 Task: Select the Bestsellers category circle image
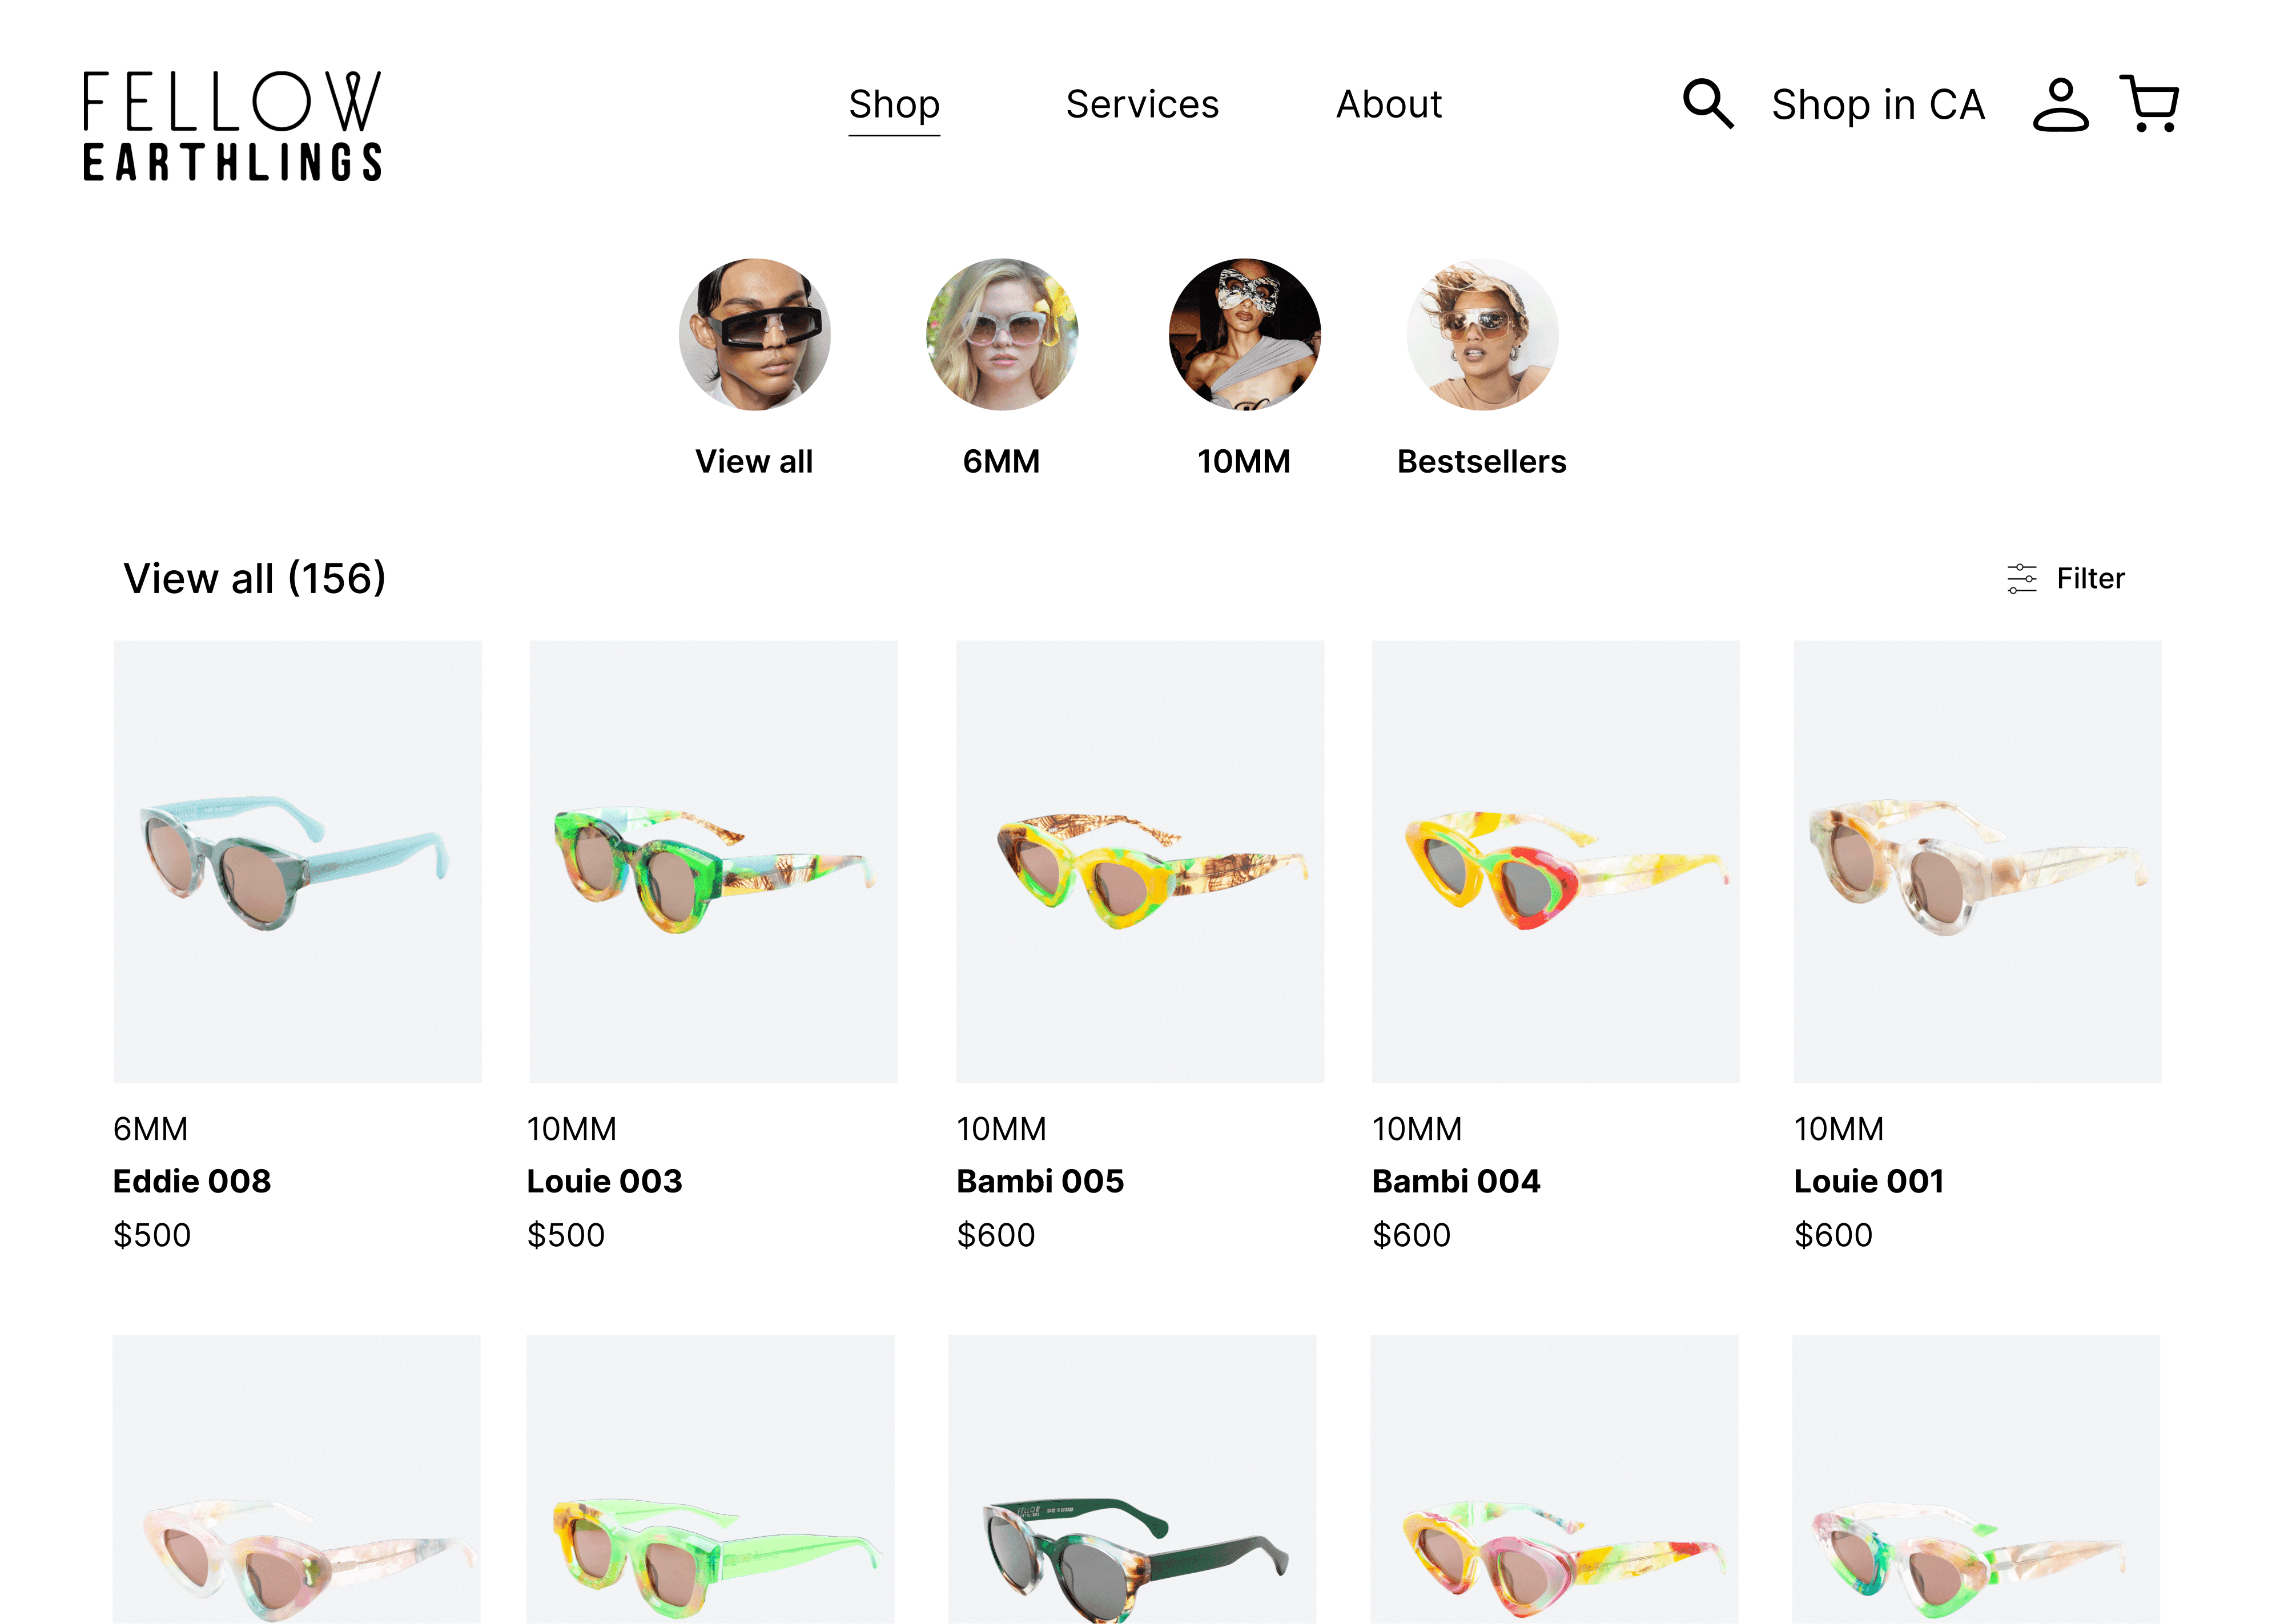1482,335
